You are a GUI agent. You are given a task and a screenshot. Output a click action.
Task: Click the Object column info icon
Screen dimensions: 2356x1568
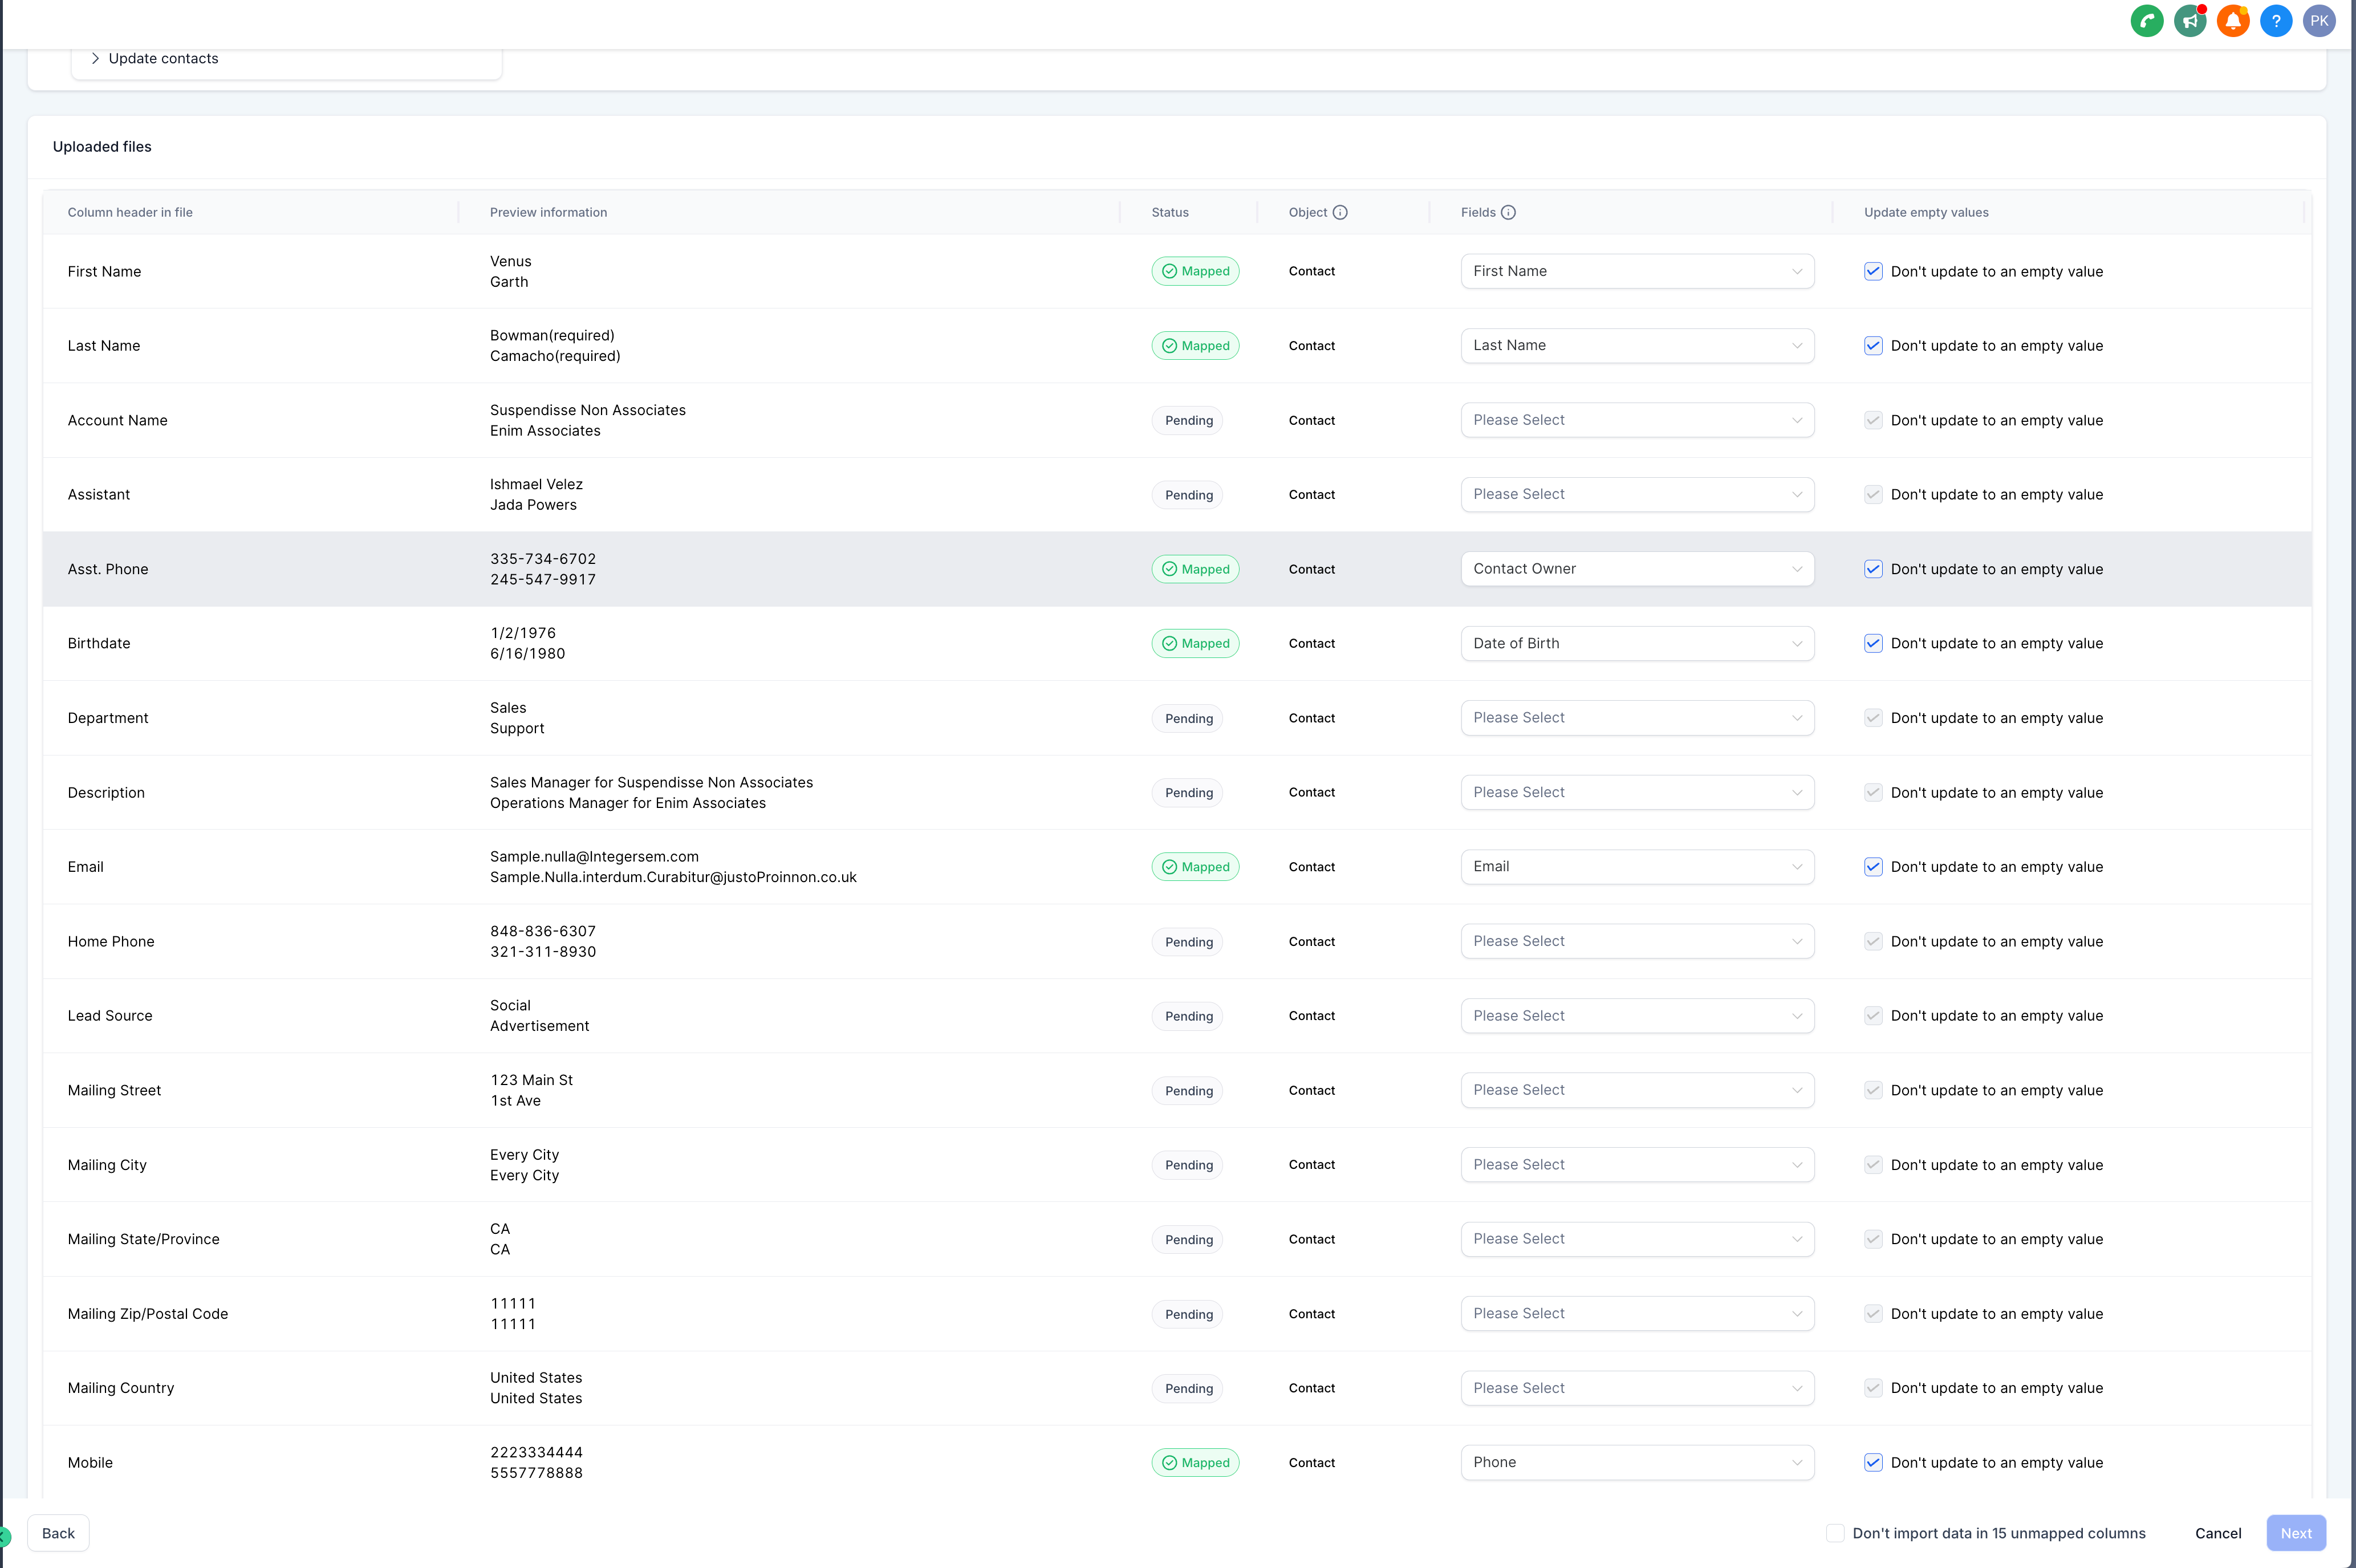click(1340, 212)
